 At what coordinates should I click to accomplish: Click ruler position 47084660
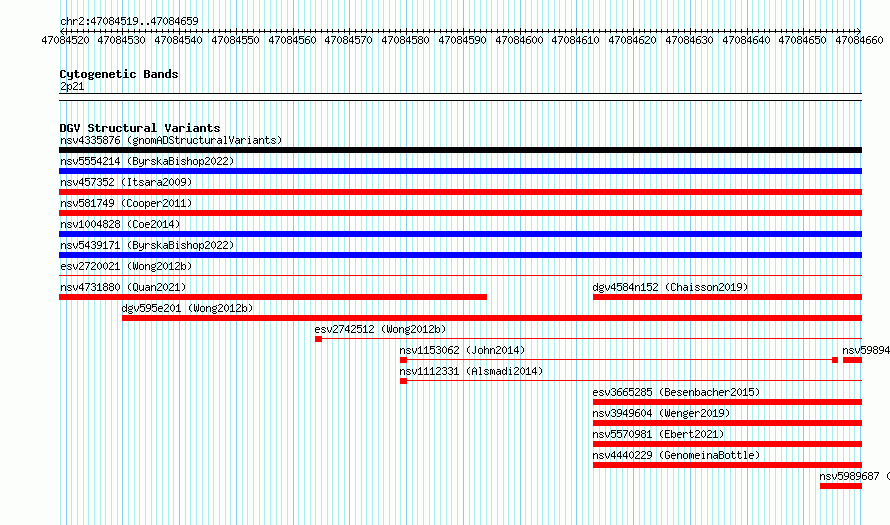[859, 40]
